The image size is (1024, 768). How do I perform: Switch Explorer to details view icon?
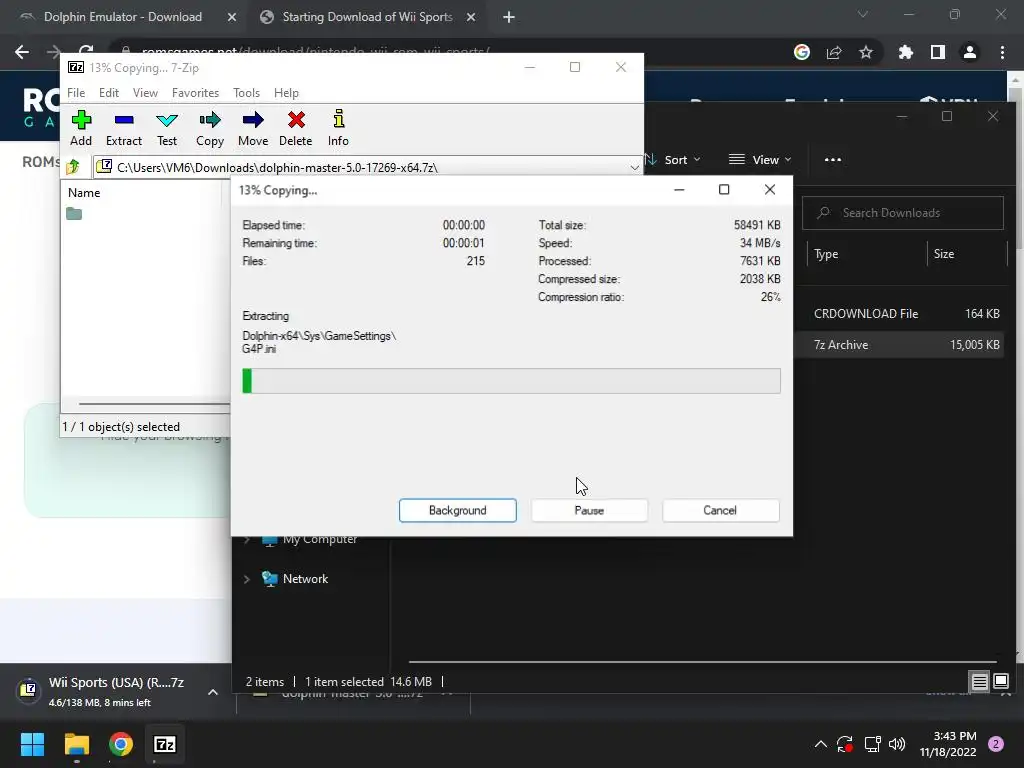pyautogui.click(x=980, y=682)
